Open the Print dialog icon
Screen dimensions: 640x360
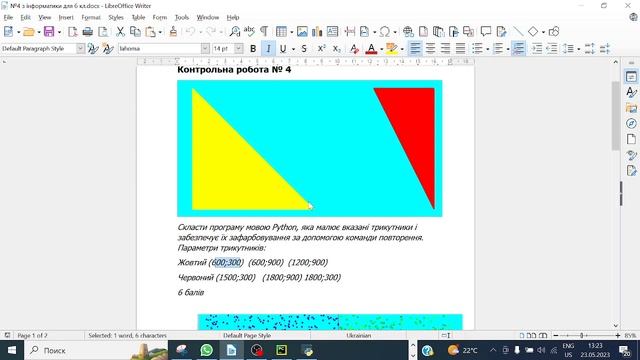[x=87, y=31]
